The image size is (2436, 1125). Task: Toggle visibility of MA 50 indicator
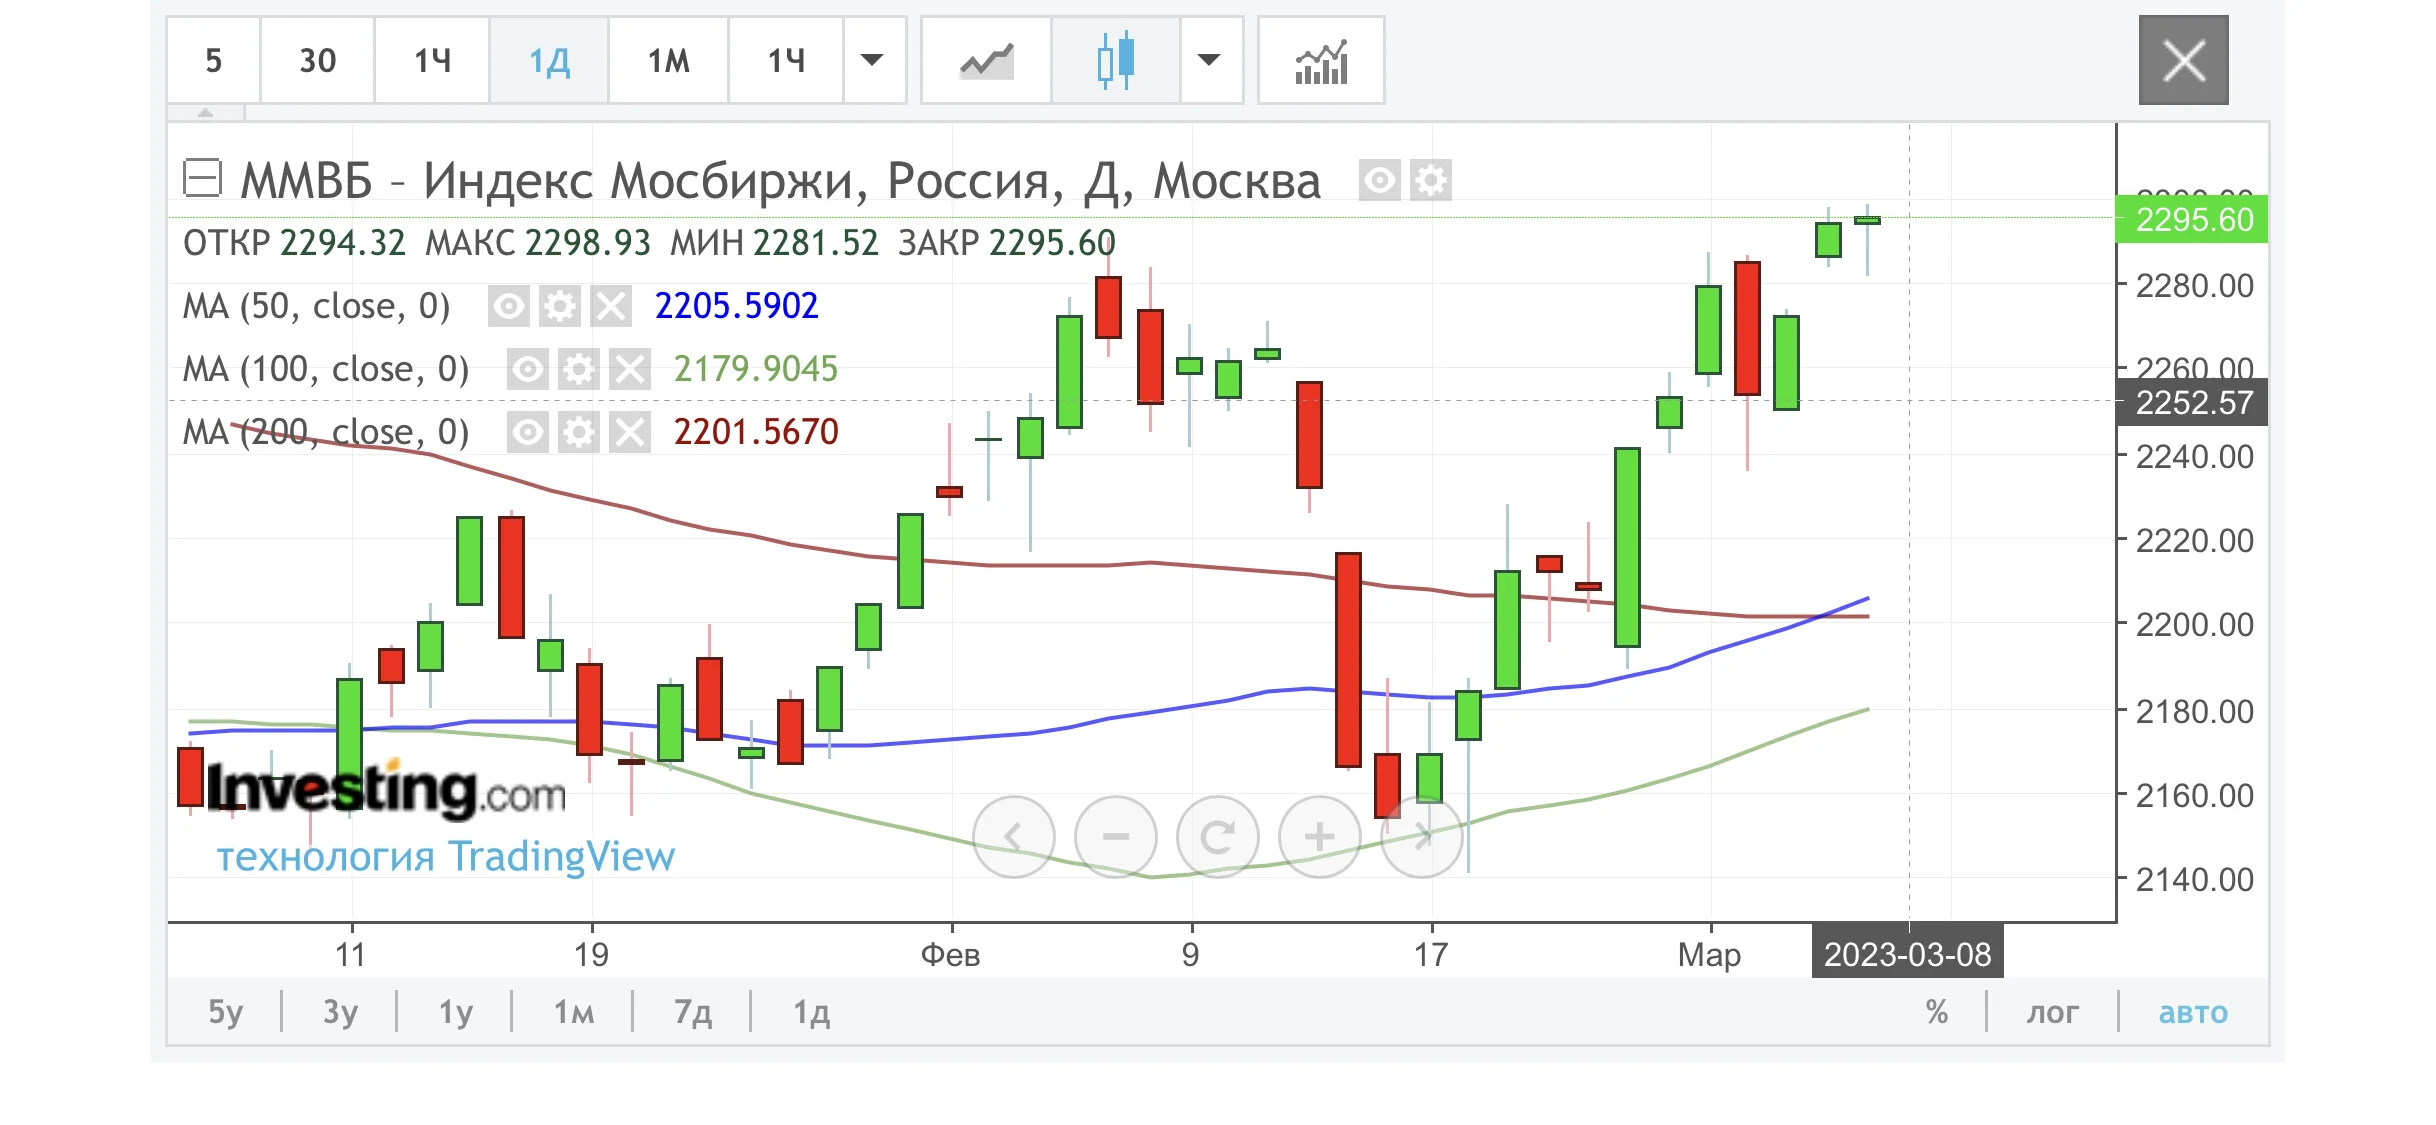coord(508,306)
